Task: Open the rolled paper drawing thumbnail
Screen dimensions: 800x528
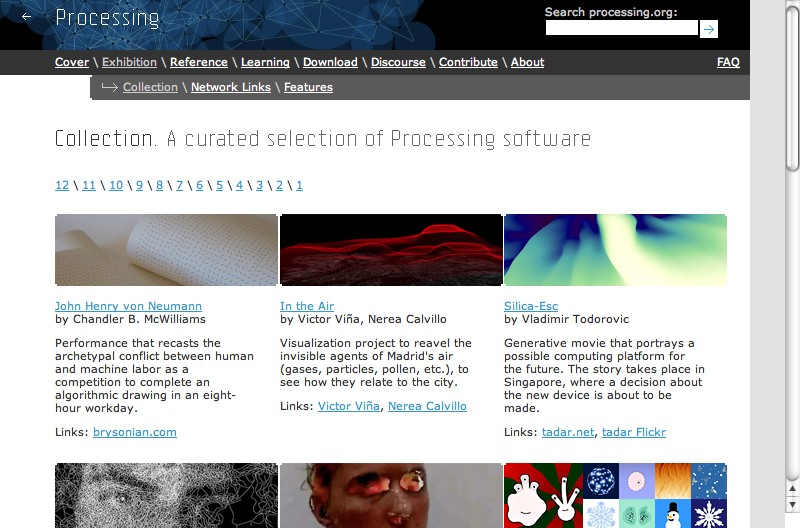Action: click(166, 249)
